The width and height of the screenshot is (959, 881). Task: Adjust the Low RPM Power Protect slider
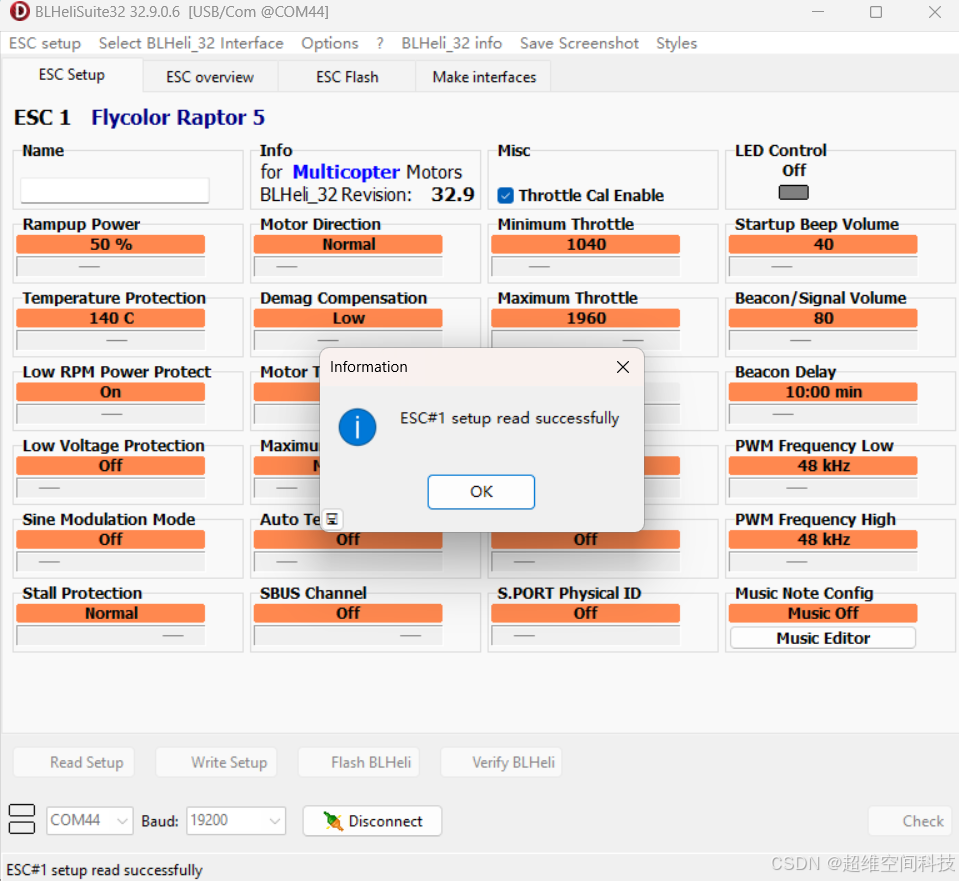[x=111, y=414]
